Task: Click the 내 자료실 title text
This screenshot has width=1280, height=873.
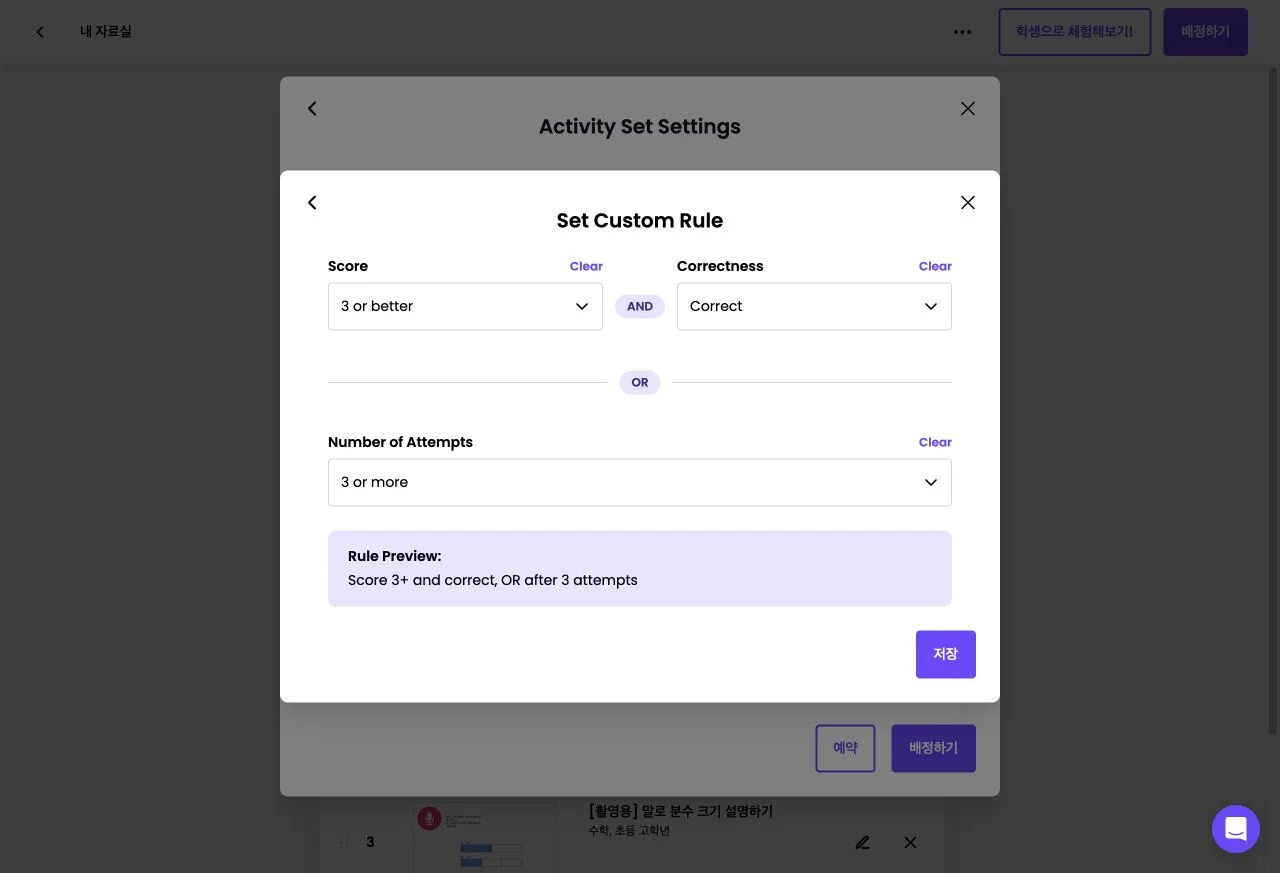Action: (x=106, y=32)
